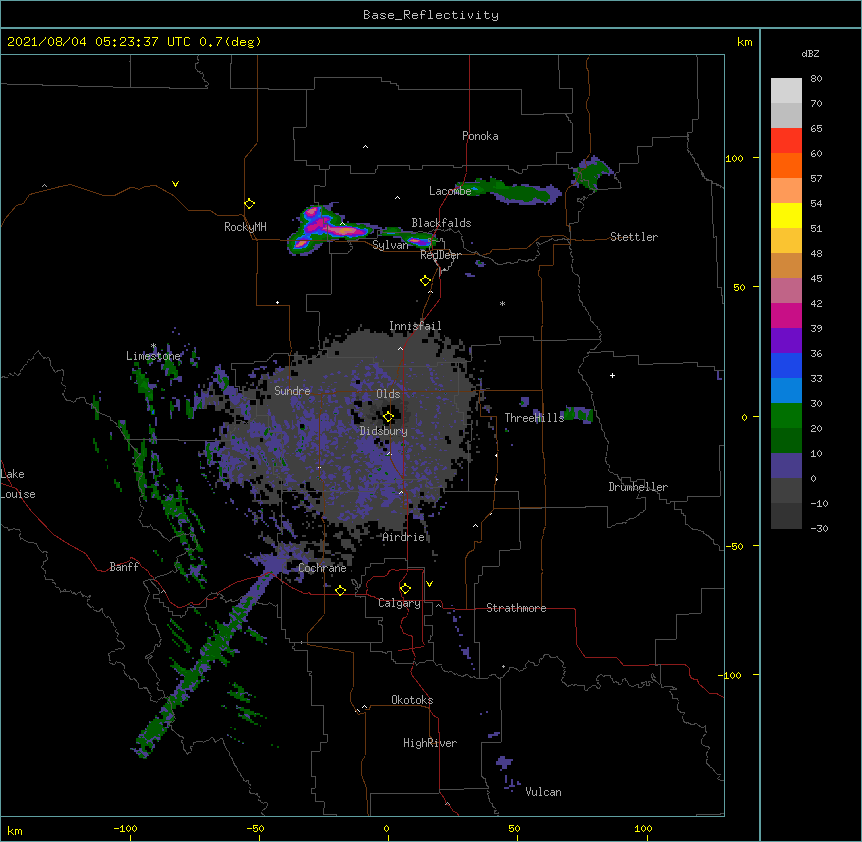Click the yellow diamond marker above Calgary label
The image size is (862, 842).
coord(405,589)
